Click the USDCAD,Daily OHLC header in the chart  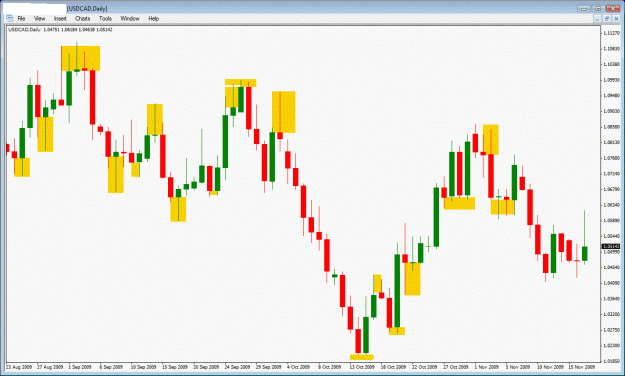pos(60,30)
